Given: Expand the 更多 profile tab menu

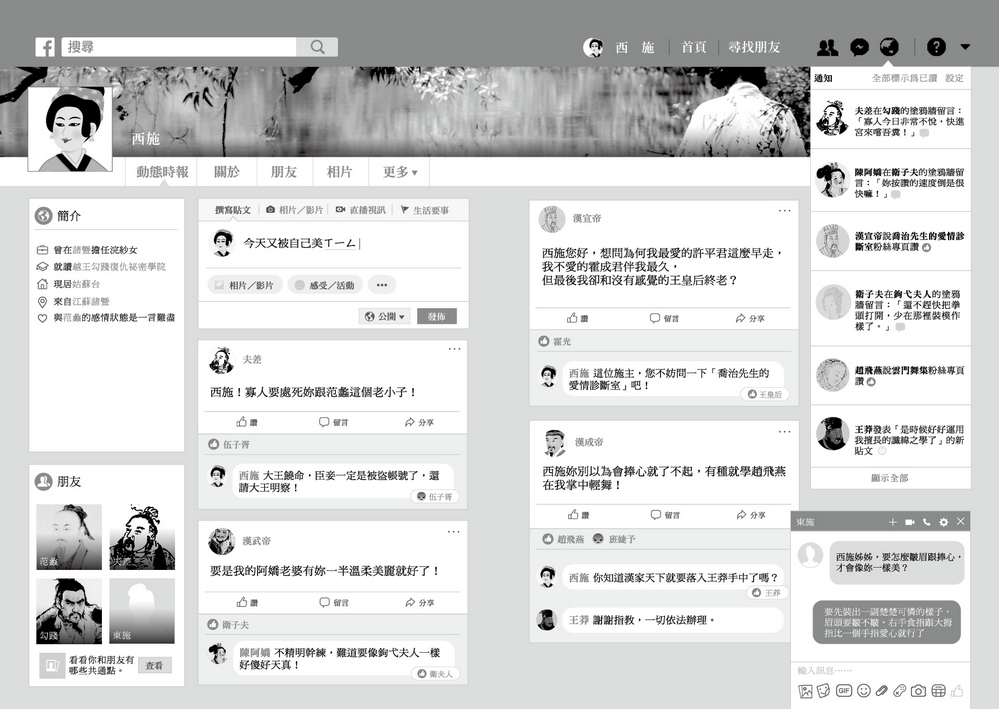Looking at the screenshot, I should point(399,172).
